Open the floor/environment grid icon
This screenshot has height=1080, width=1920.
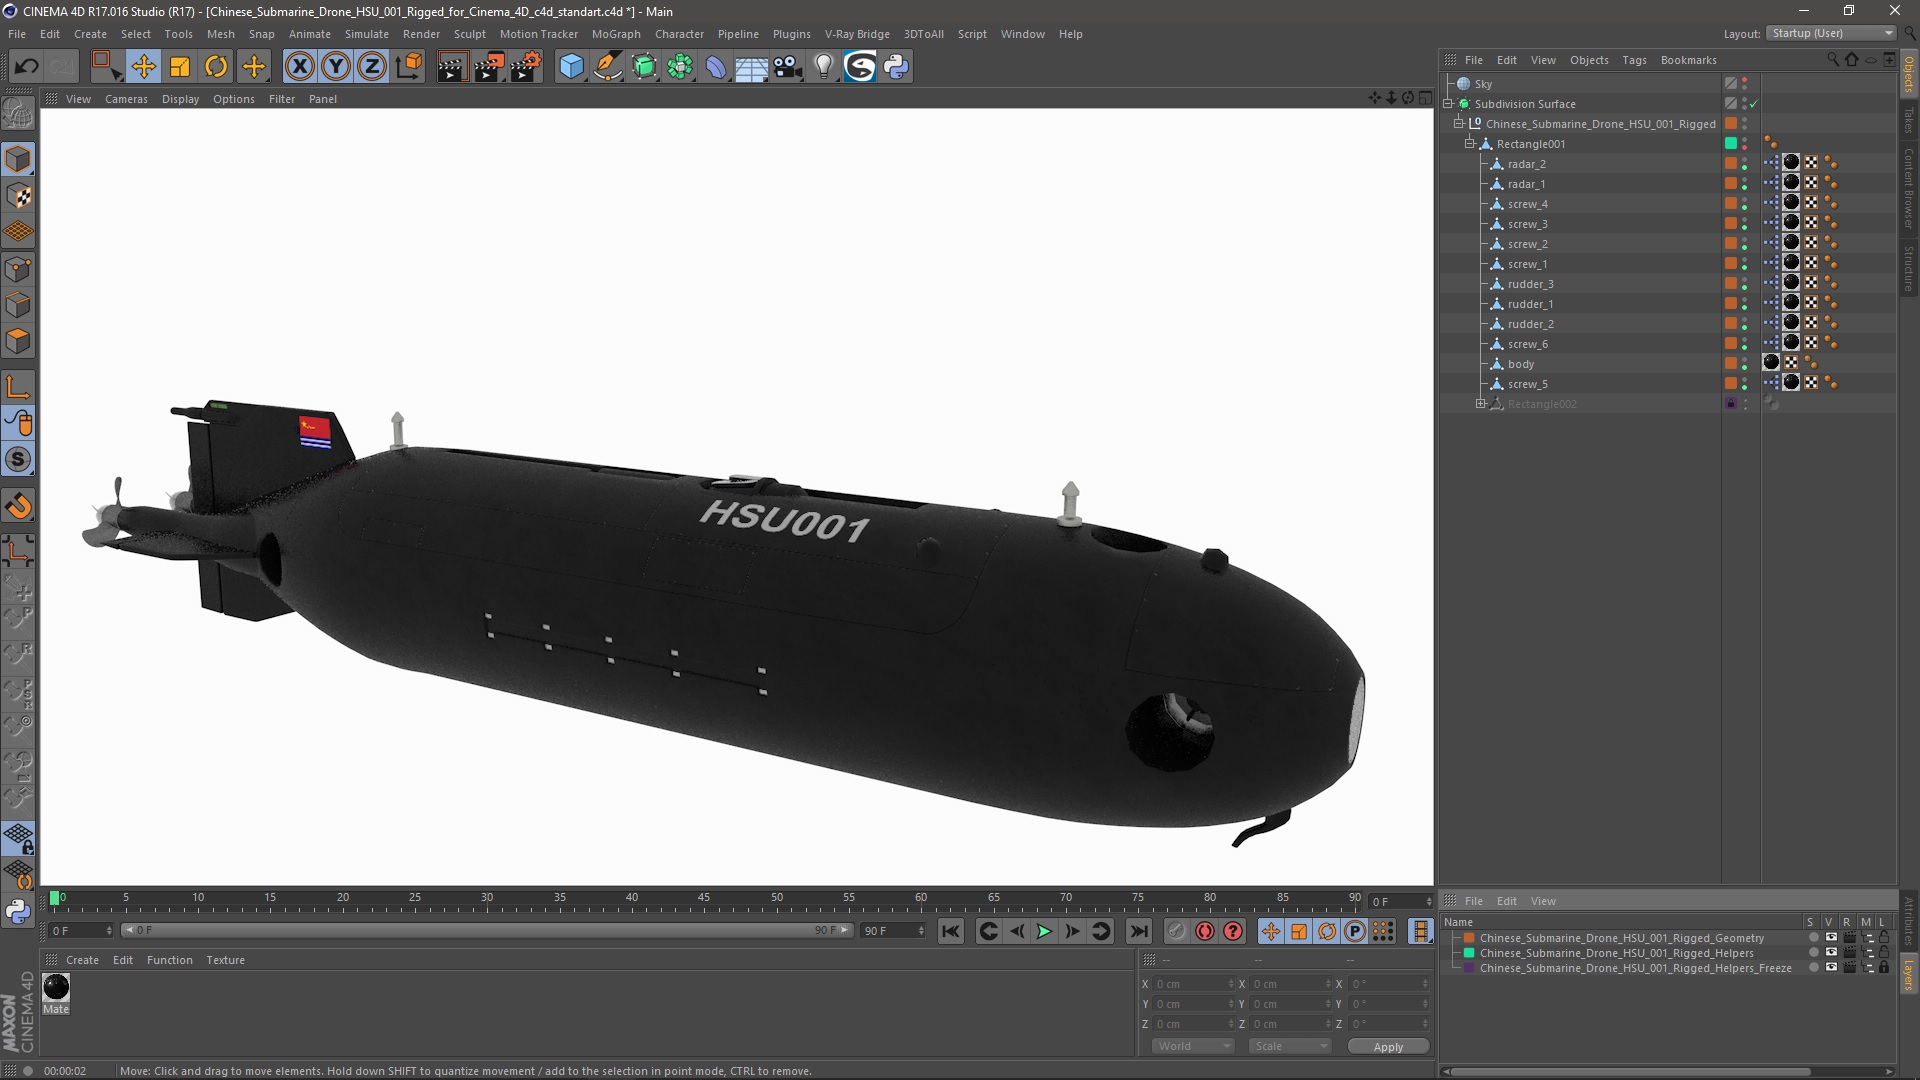click(751, 67)
